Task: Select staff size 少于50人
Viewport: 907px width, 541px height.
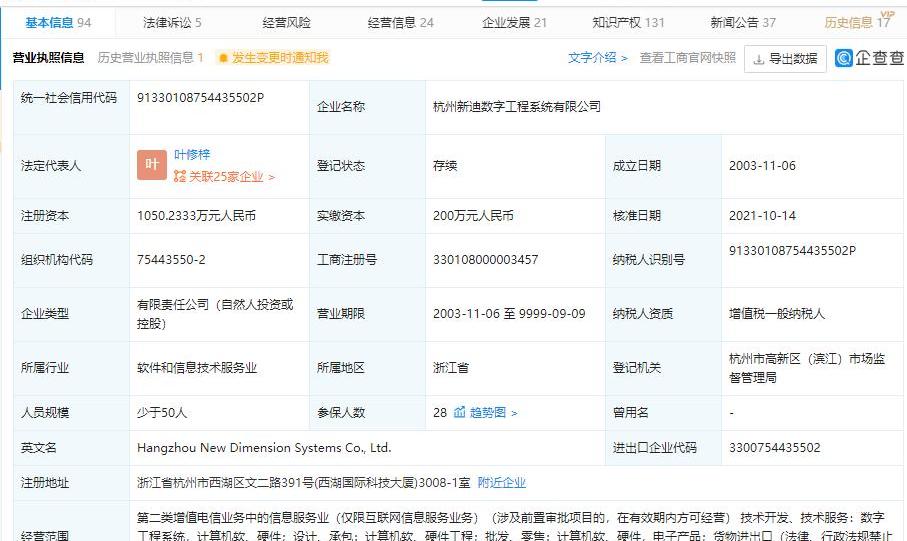Action: tap(161, 413)
